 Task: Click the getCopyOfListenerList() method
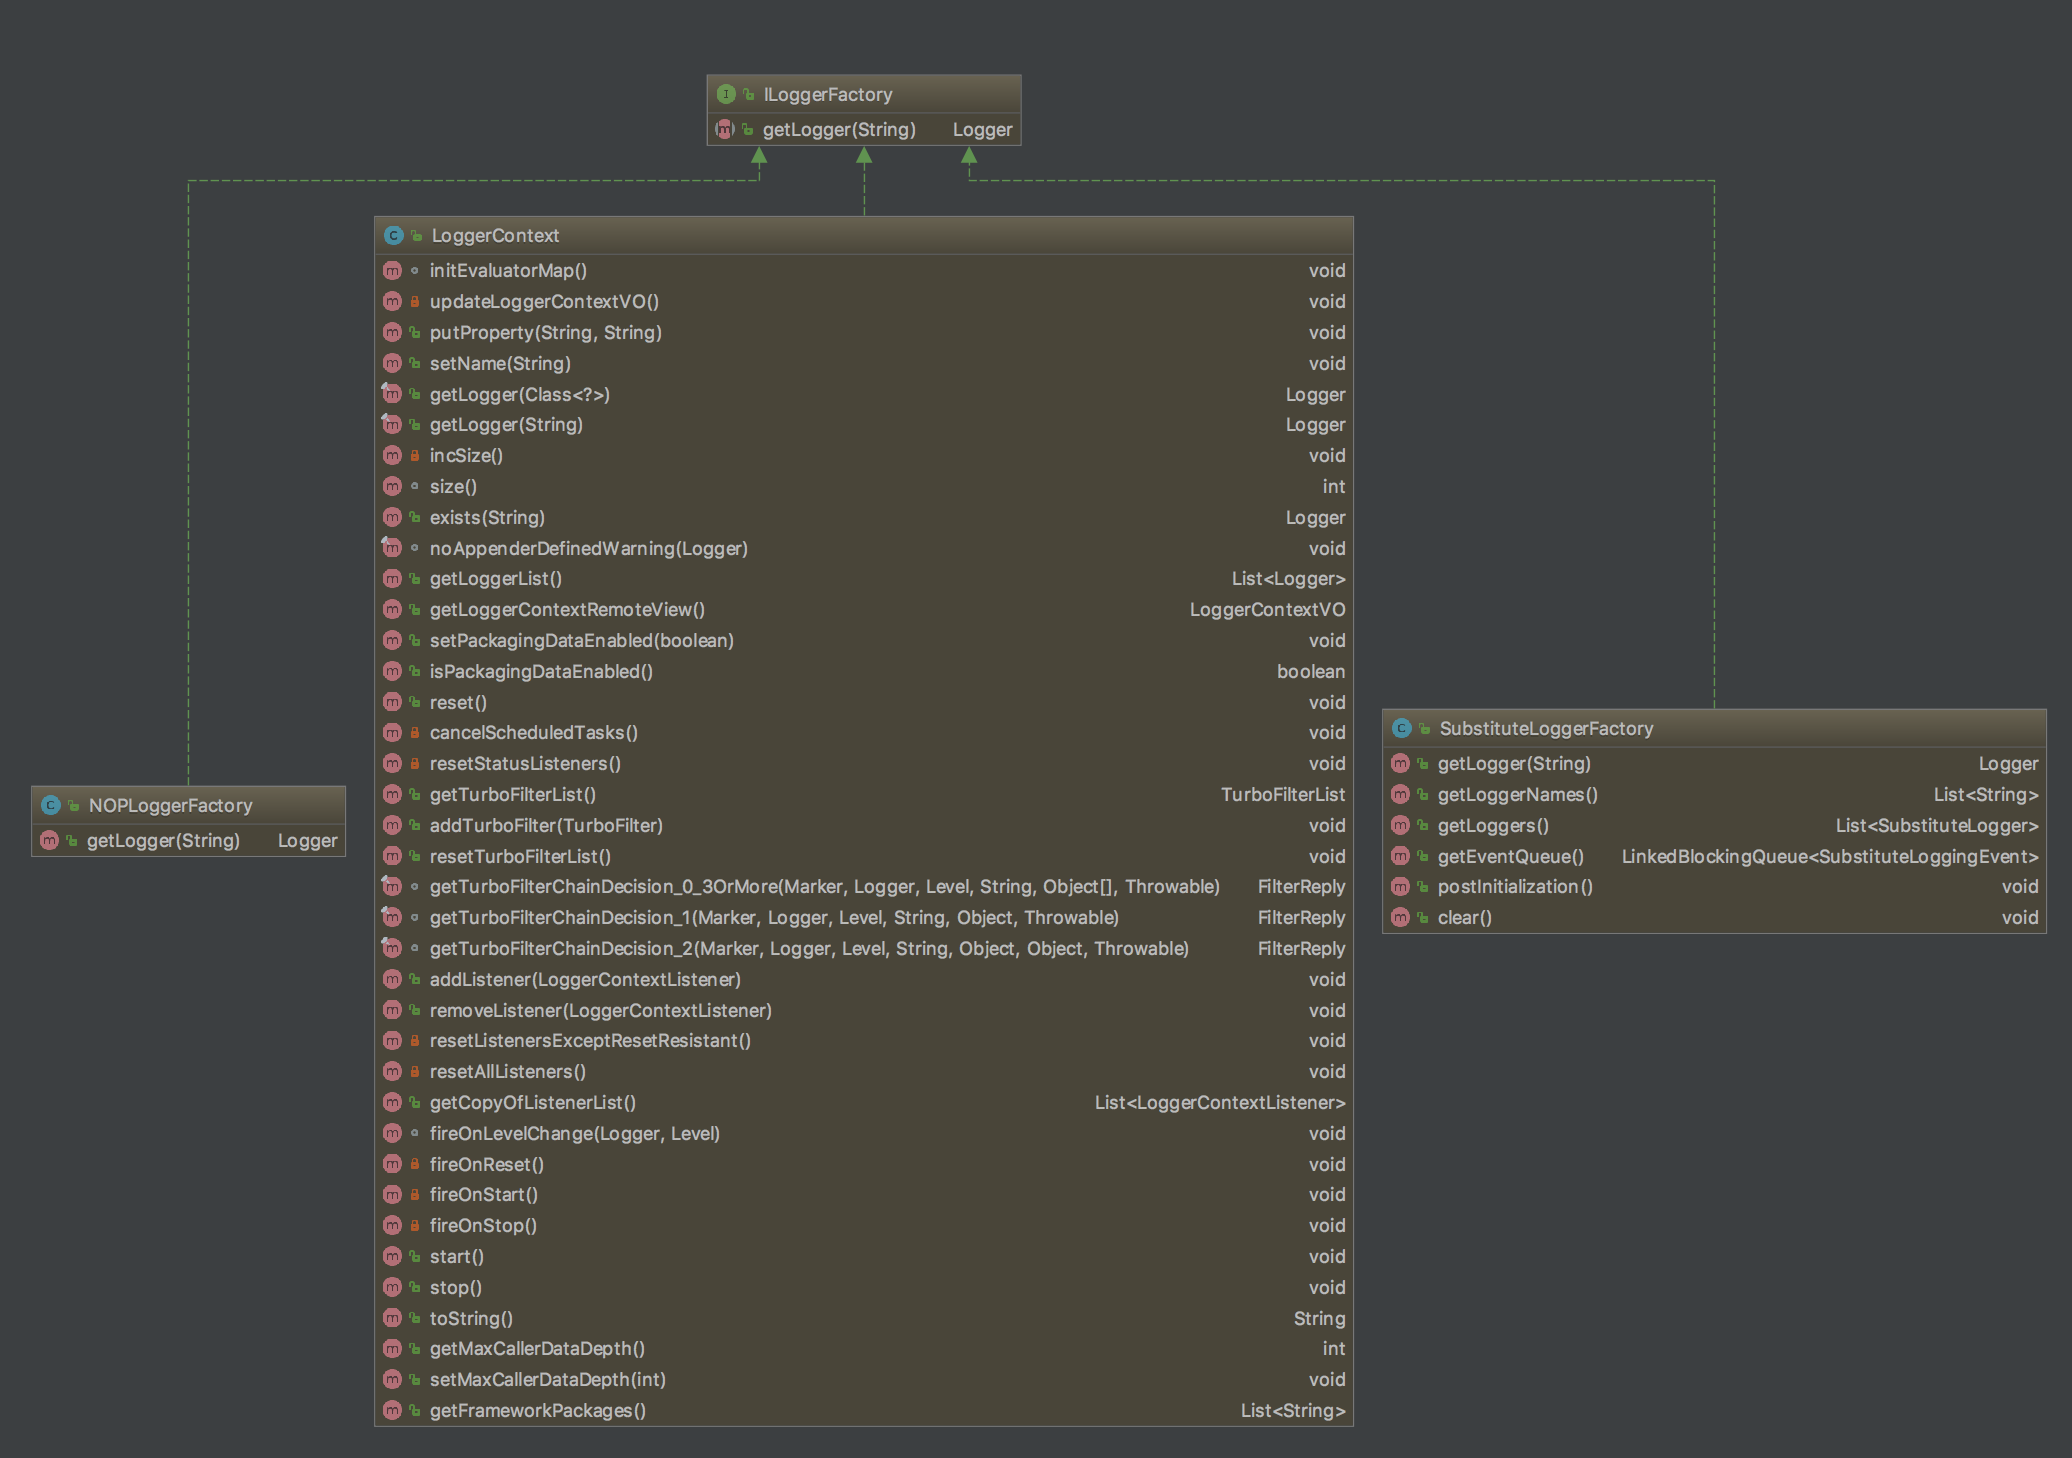[x=533, y=1102]
